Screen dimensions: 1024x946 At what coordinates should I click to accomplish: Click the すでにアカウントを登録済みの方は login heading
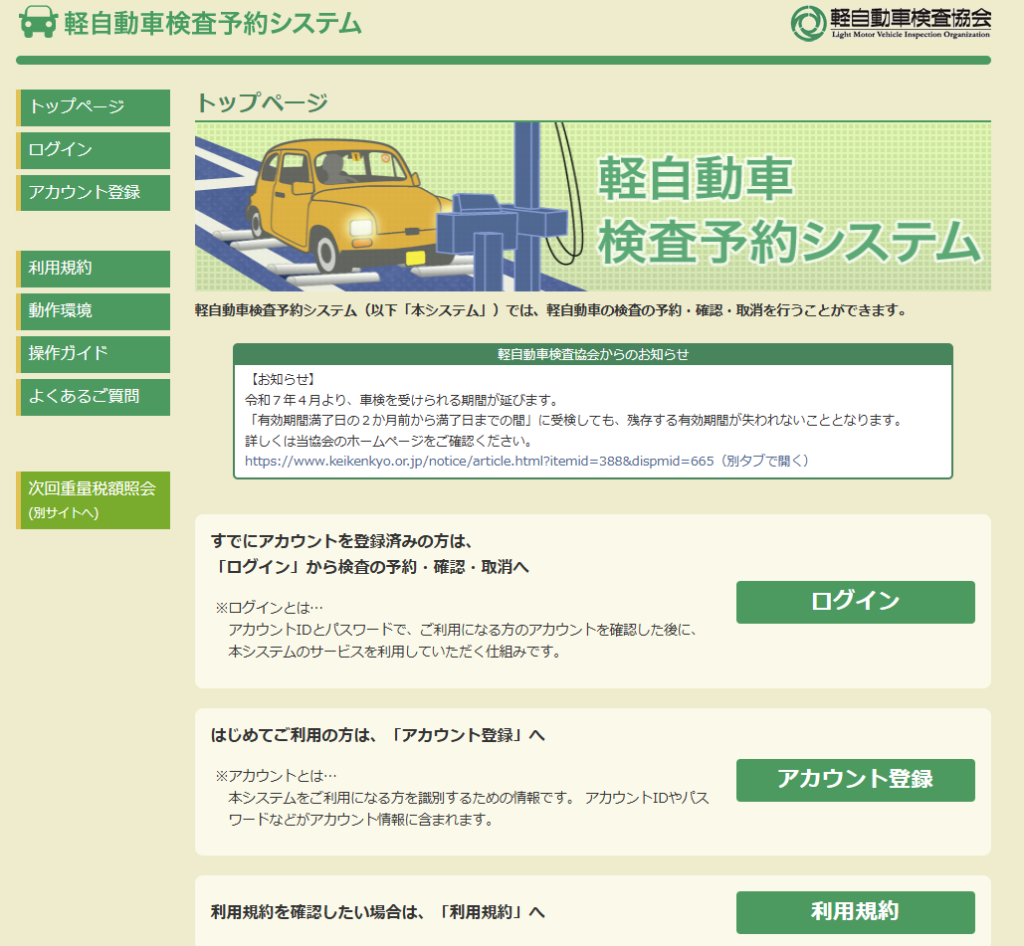click(370, 554)
